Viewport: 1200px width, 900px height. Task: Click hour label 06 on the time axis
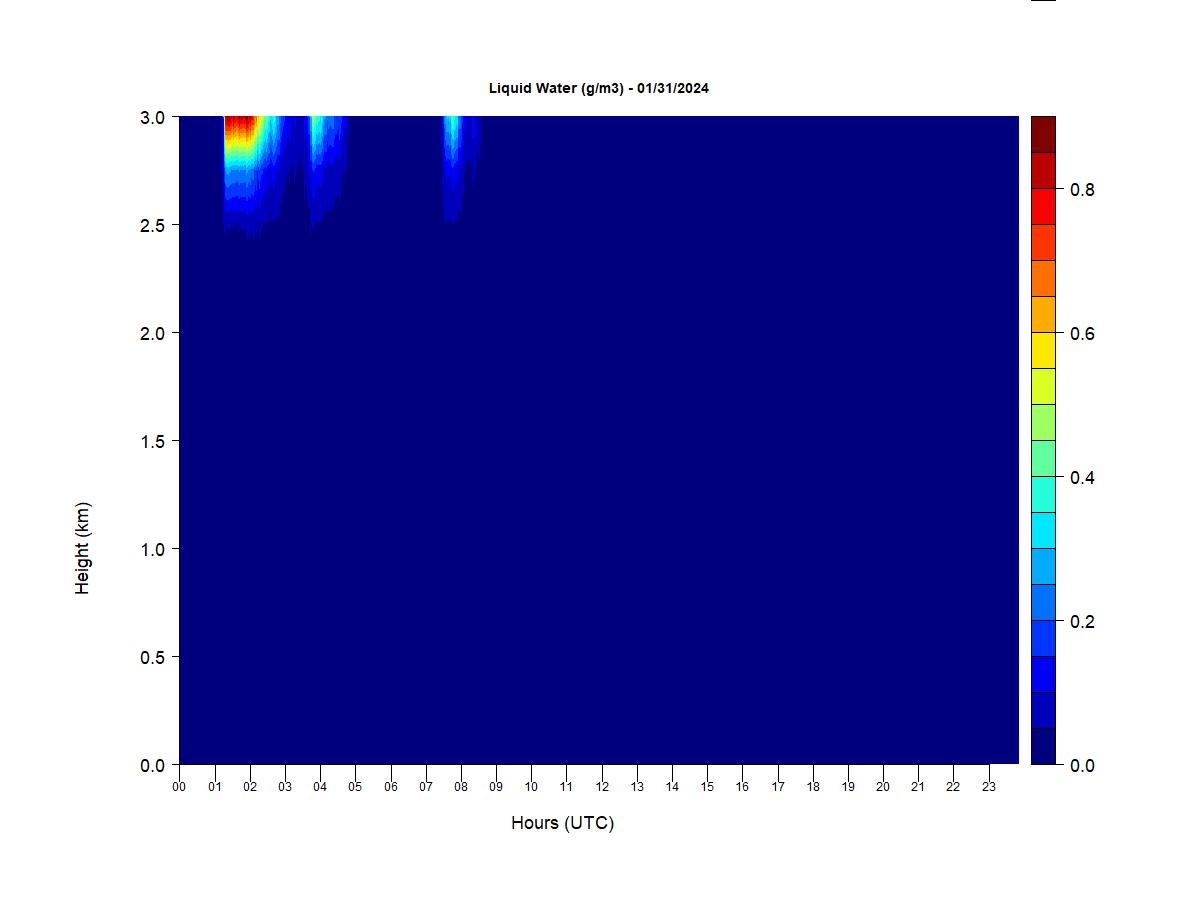(391, 787)
